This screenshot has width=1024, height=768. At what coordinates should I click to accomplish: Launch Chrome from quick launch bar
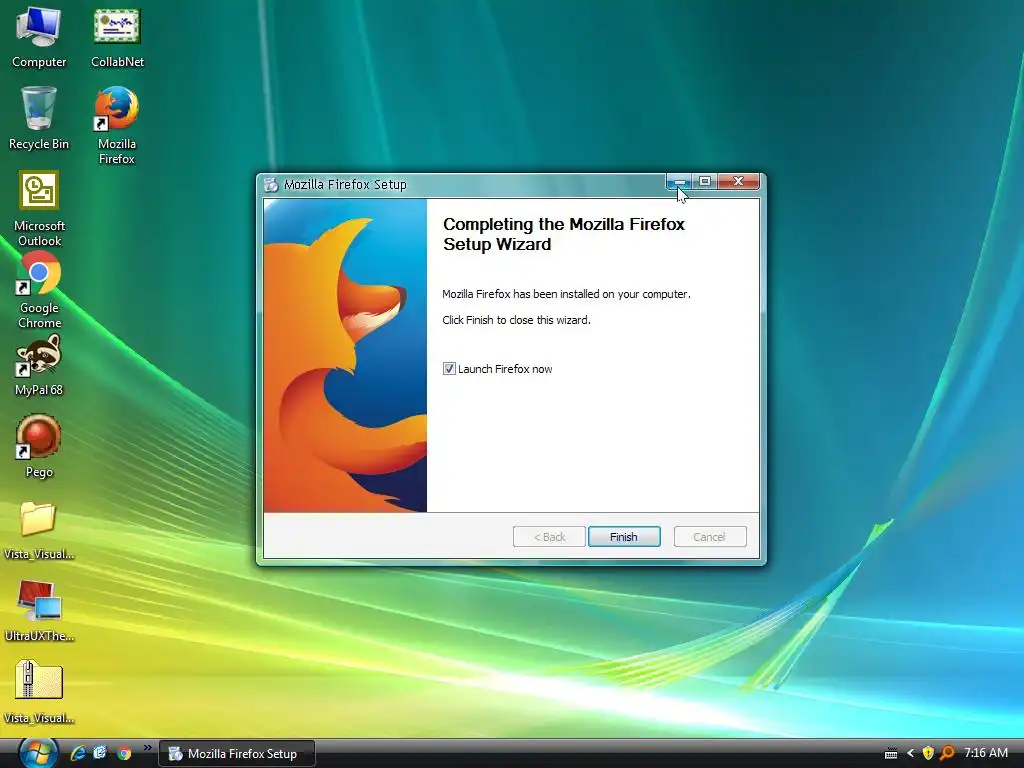pos(123,754)
